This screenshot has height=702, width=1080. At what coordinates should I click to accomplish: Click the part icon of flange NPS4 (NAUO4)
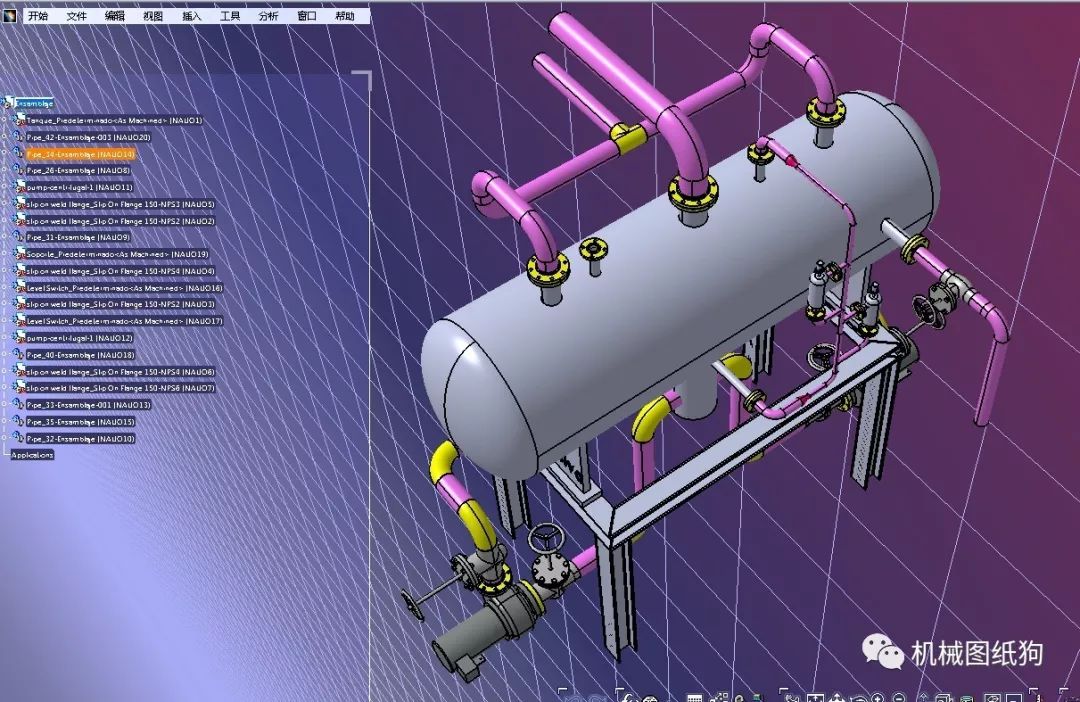click(19, 271)
